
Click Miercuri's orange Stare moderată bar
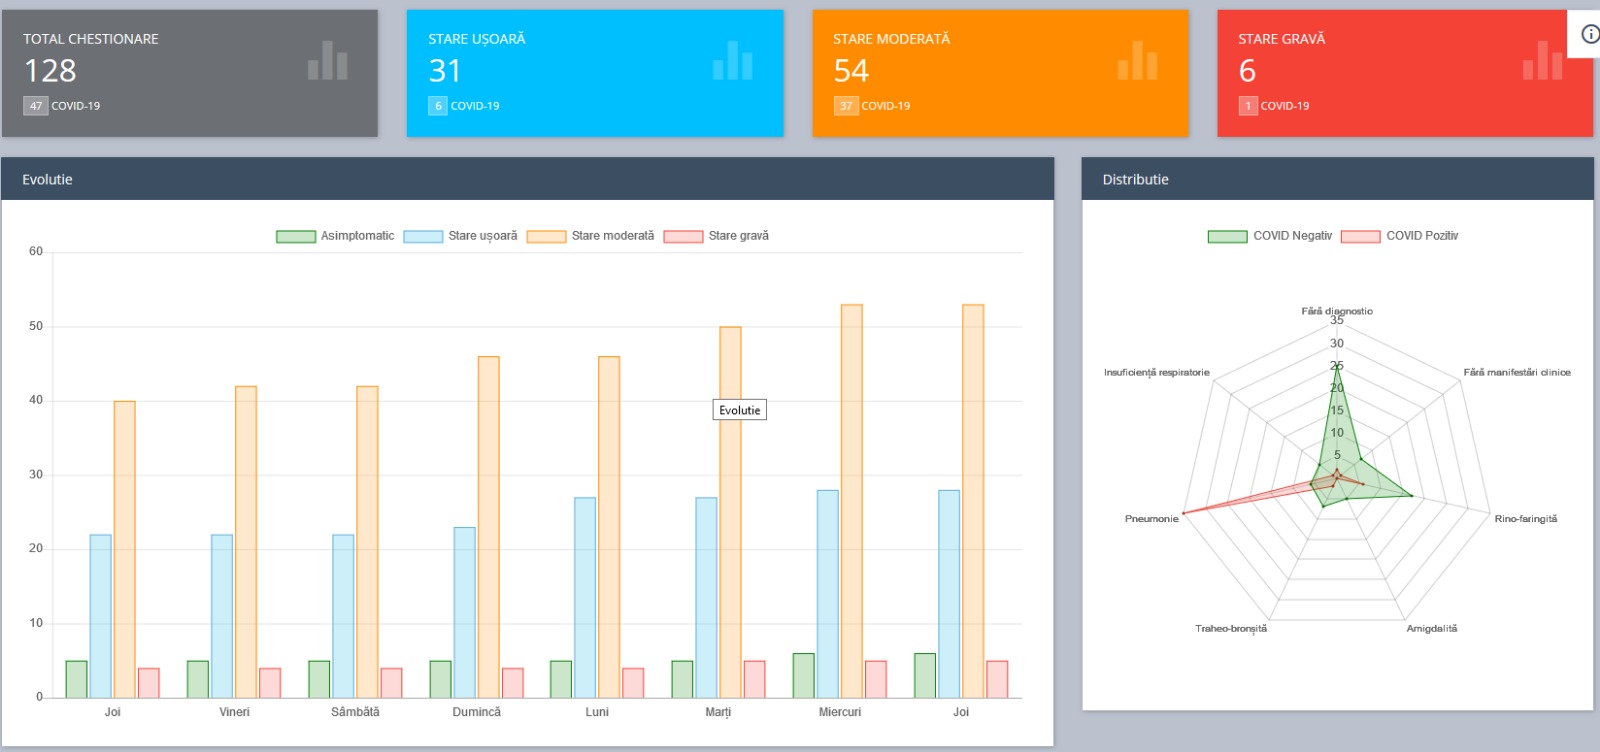point(852,501)
